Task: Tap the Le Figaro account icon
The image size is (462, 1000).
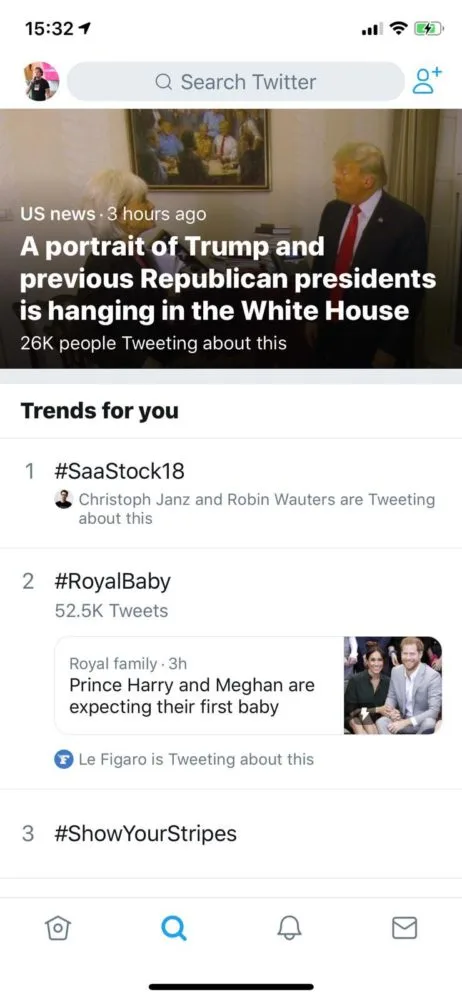Action: coord(63,760)
